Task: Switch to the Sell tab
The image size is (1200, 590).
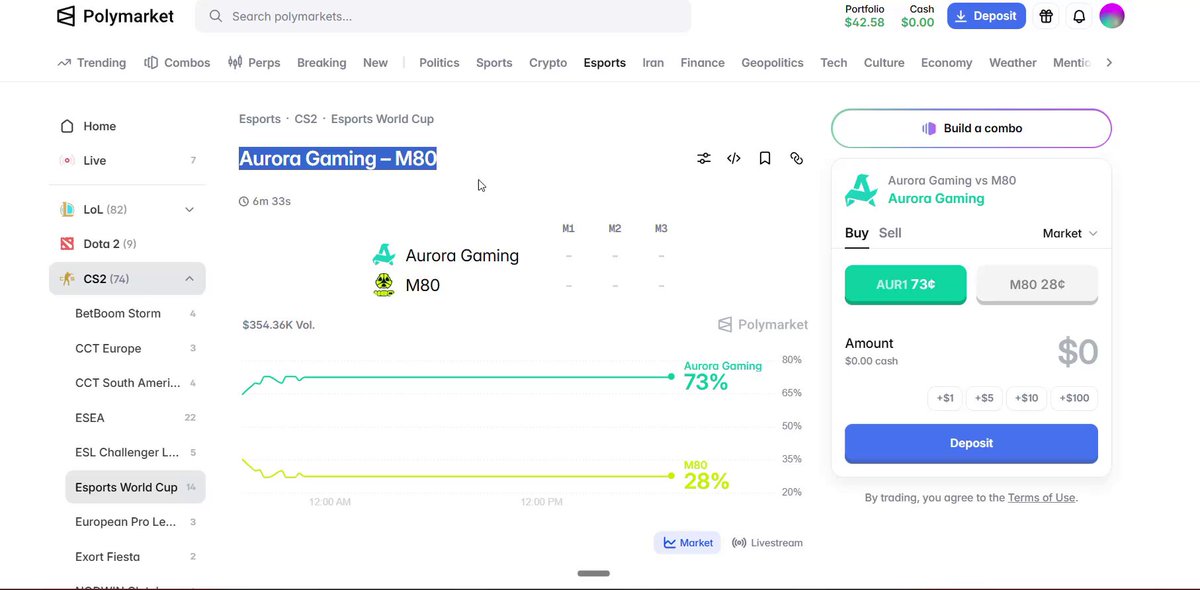Action: pos(890,233)
